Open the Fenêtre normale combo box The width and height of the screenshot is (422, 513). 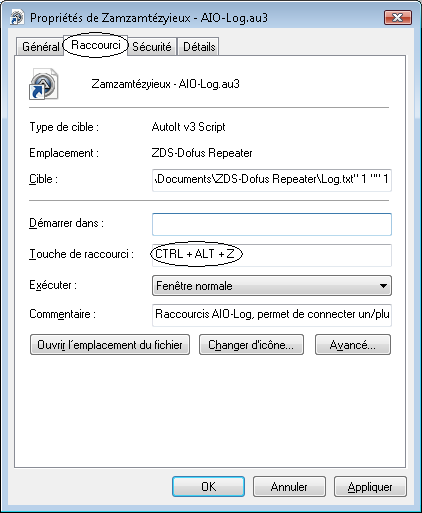point(272,286)
